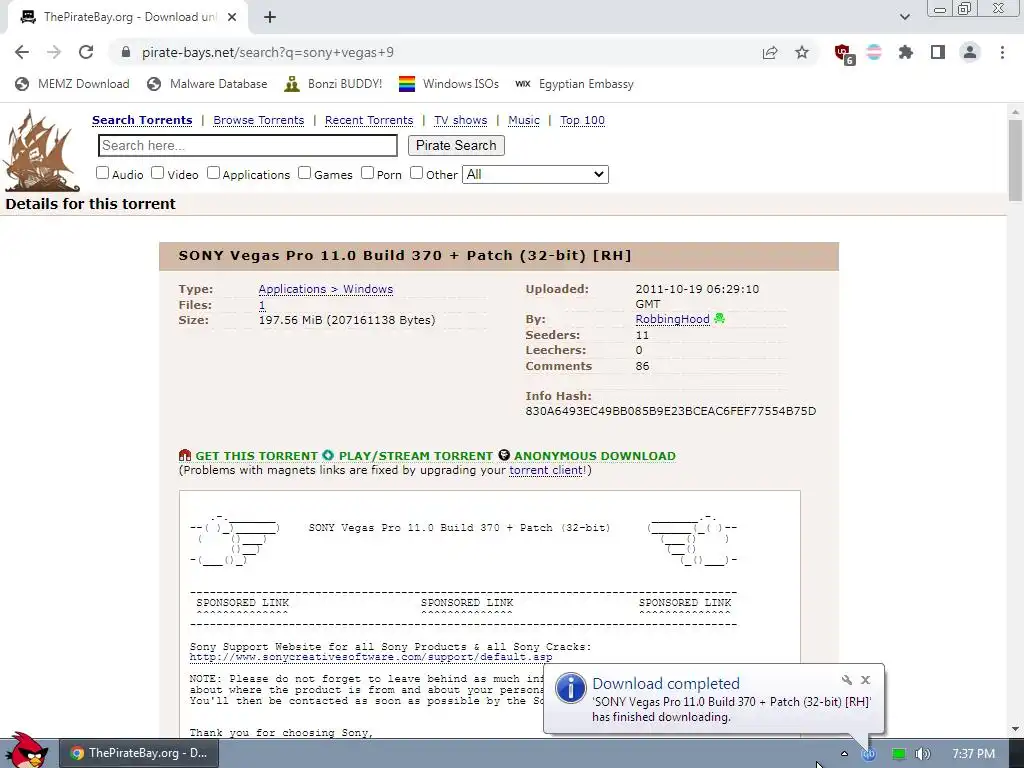Click PLAY/STREAM TORRENT link
This screenshot has width=1024, height=768.
(x=415, y=456)
